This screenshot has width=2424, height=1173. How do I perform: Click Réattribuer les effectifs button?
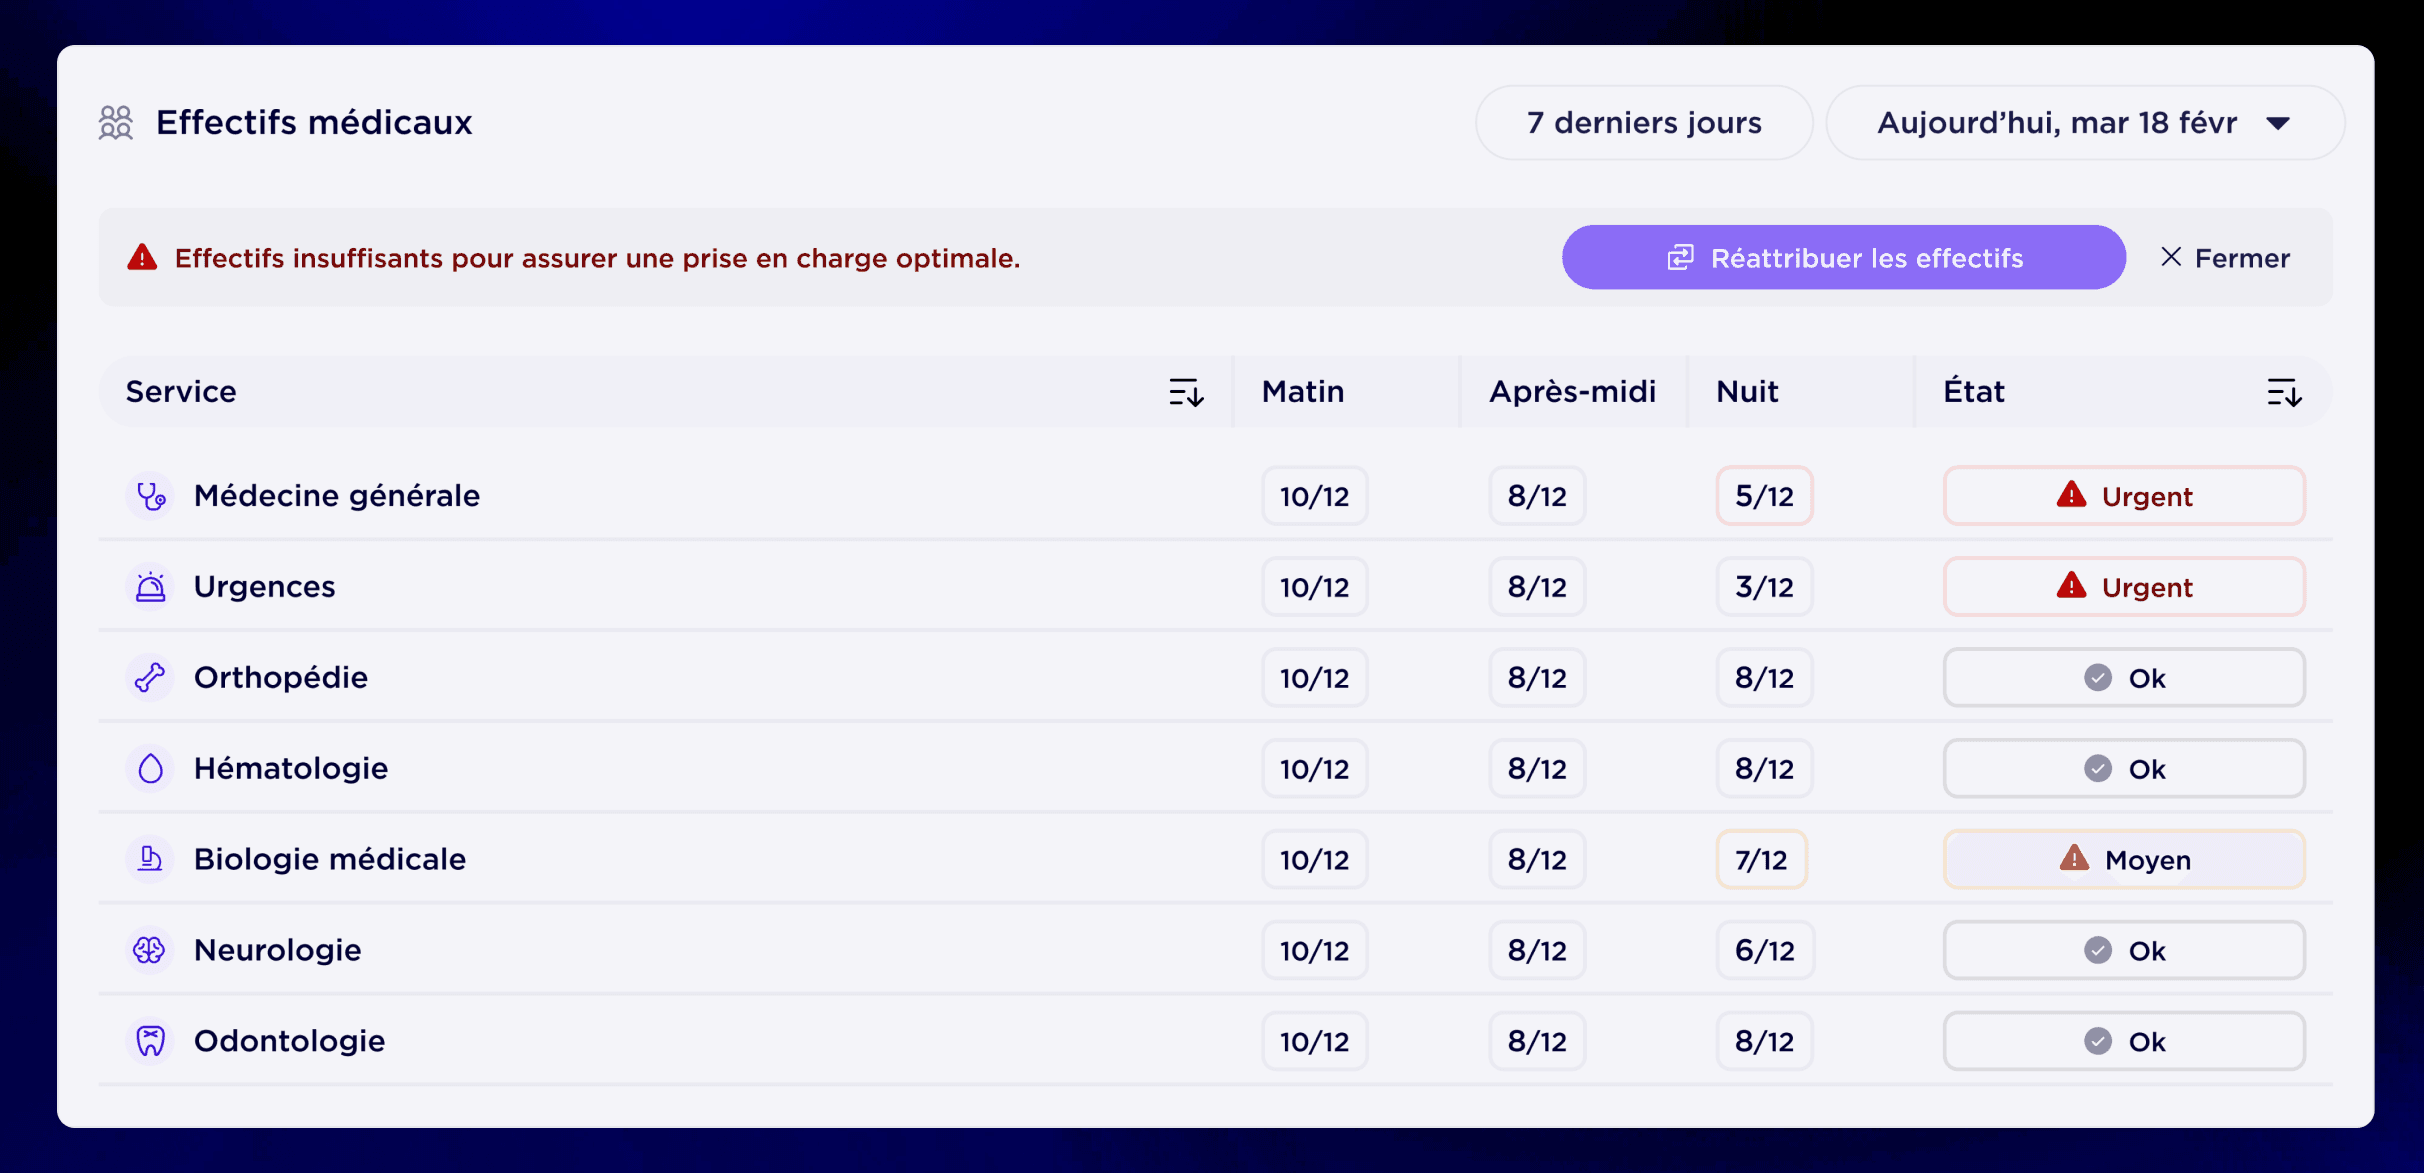point(1844,258)
